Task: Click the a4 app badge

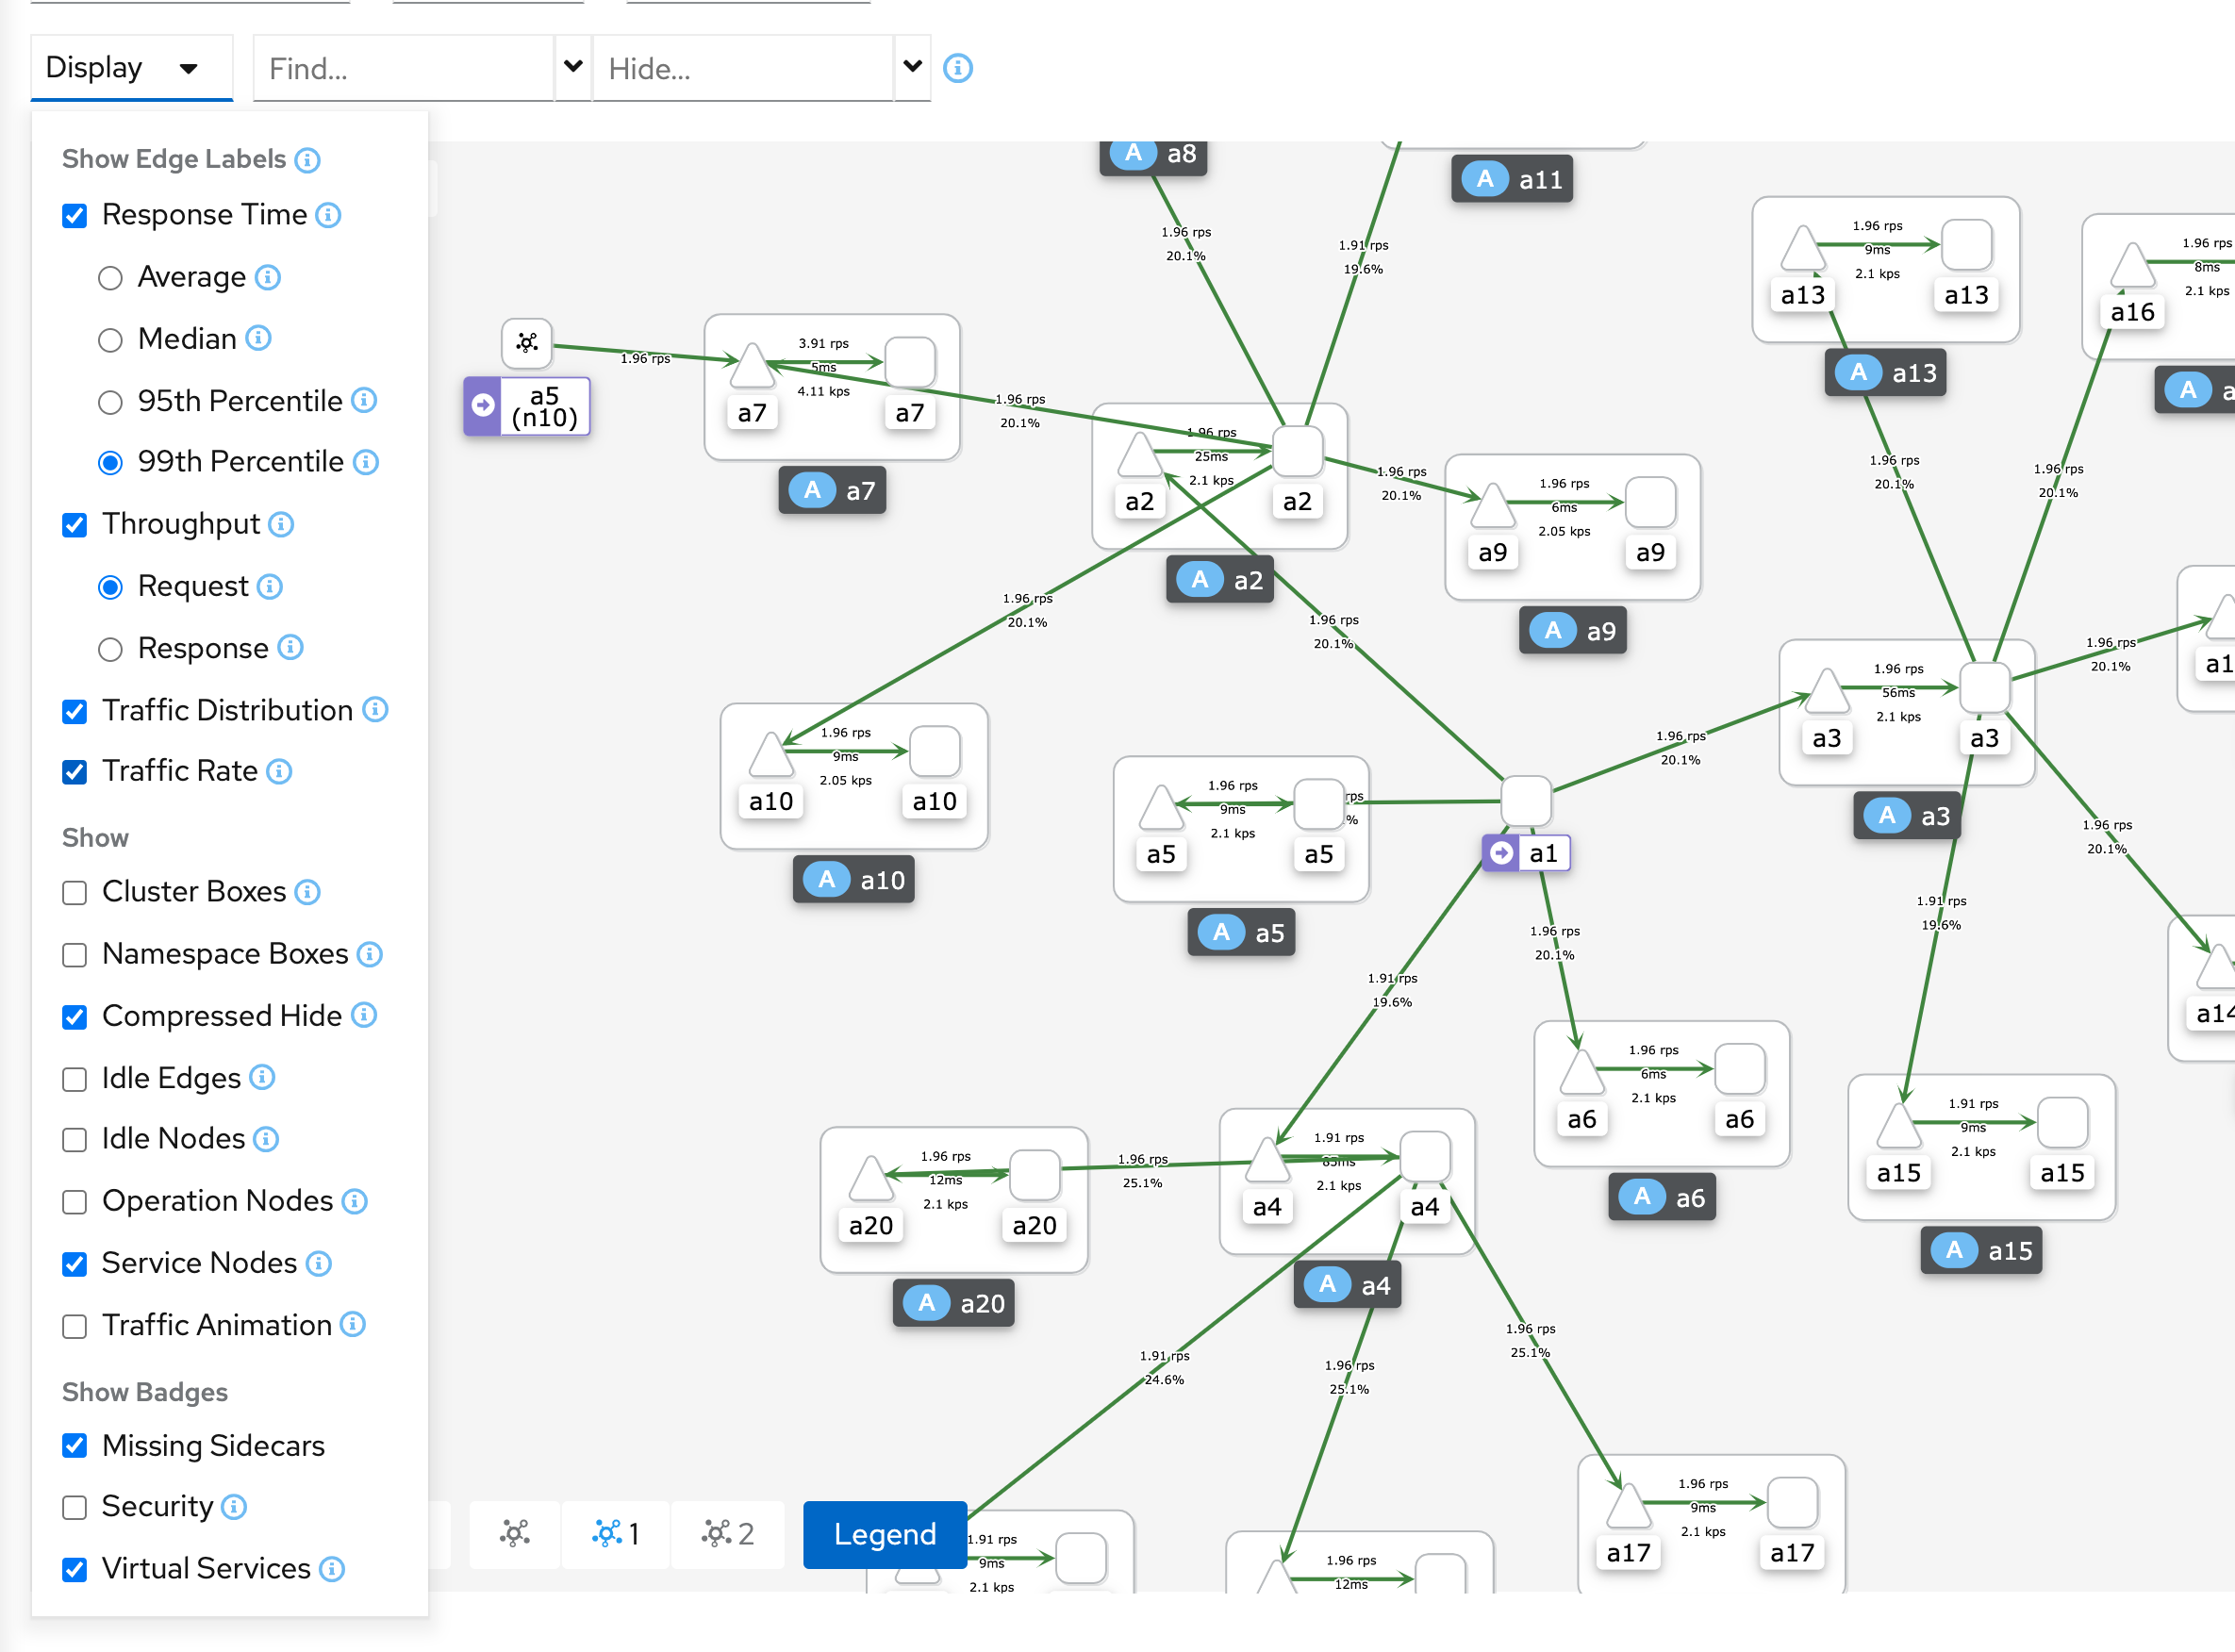Action: click(1348, 1285)
